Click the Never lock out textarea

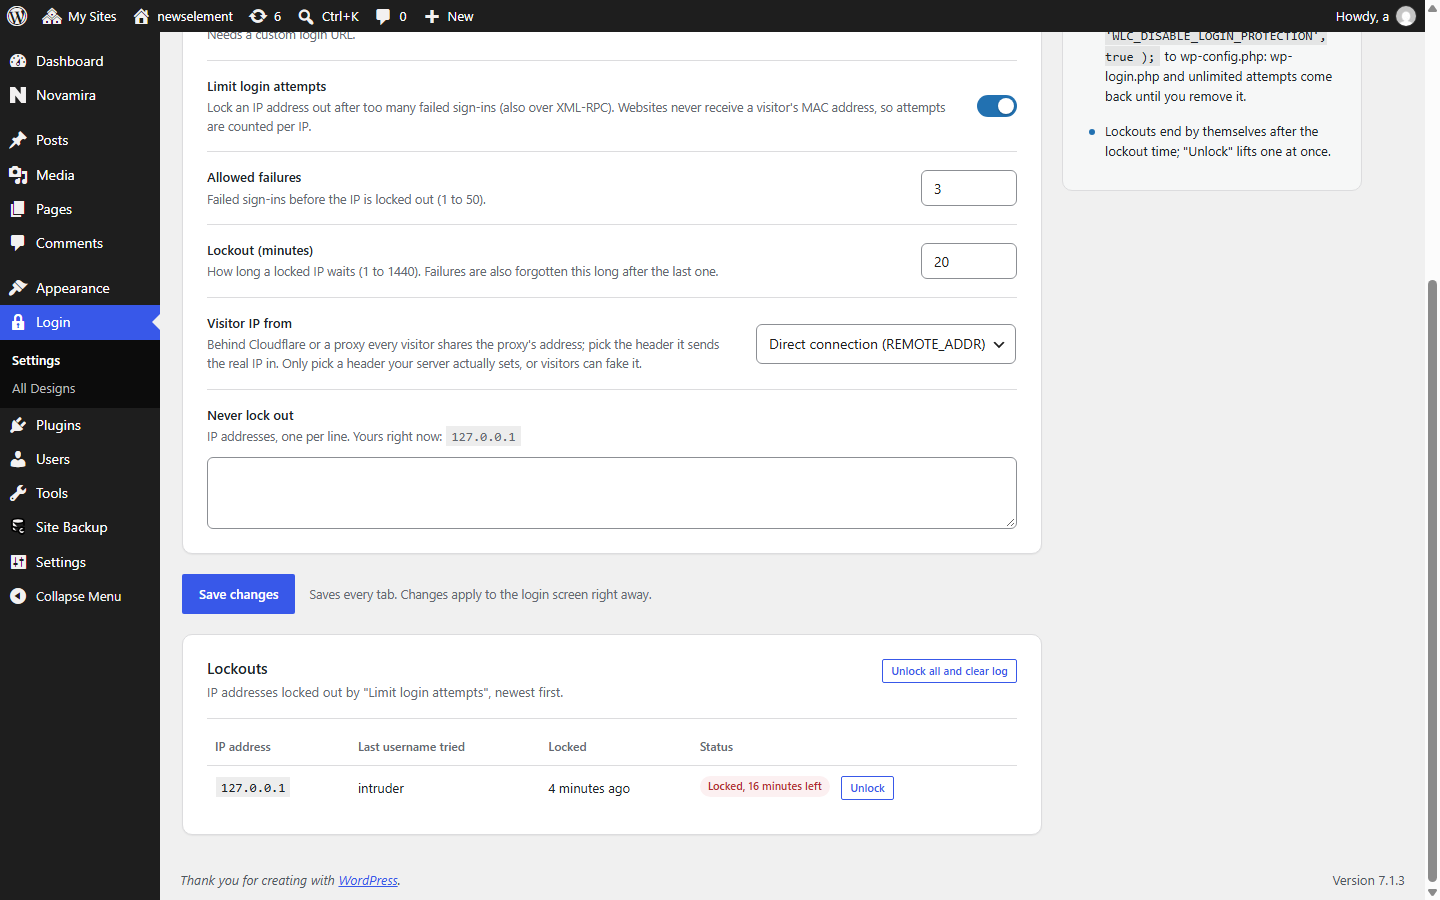(612, 493)
